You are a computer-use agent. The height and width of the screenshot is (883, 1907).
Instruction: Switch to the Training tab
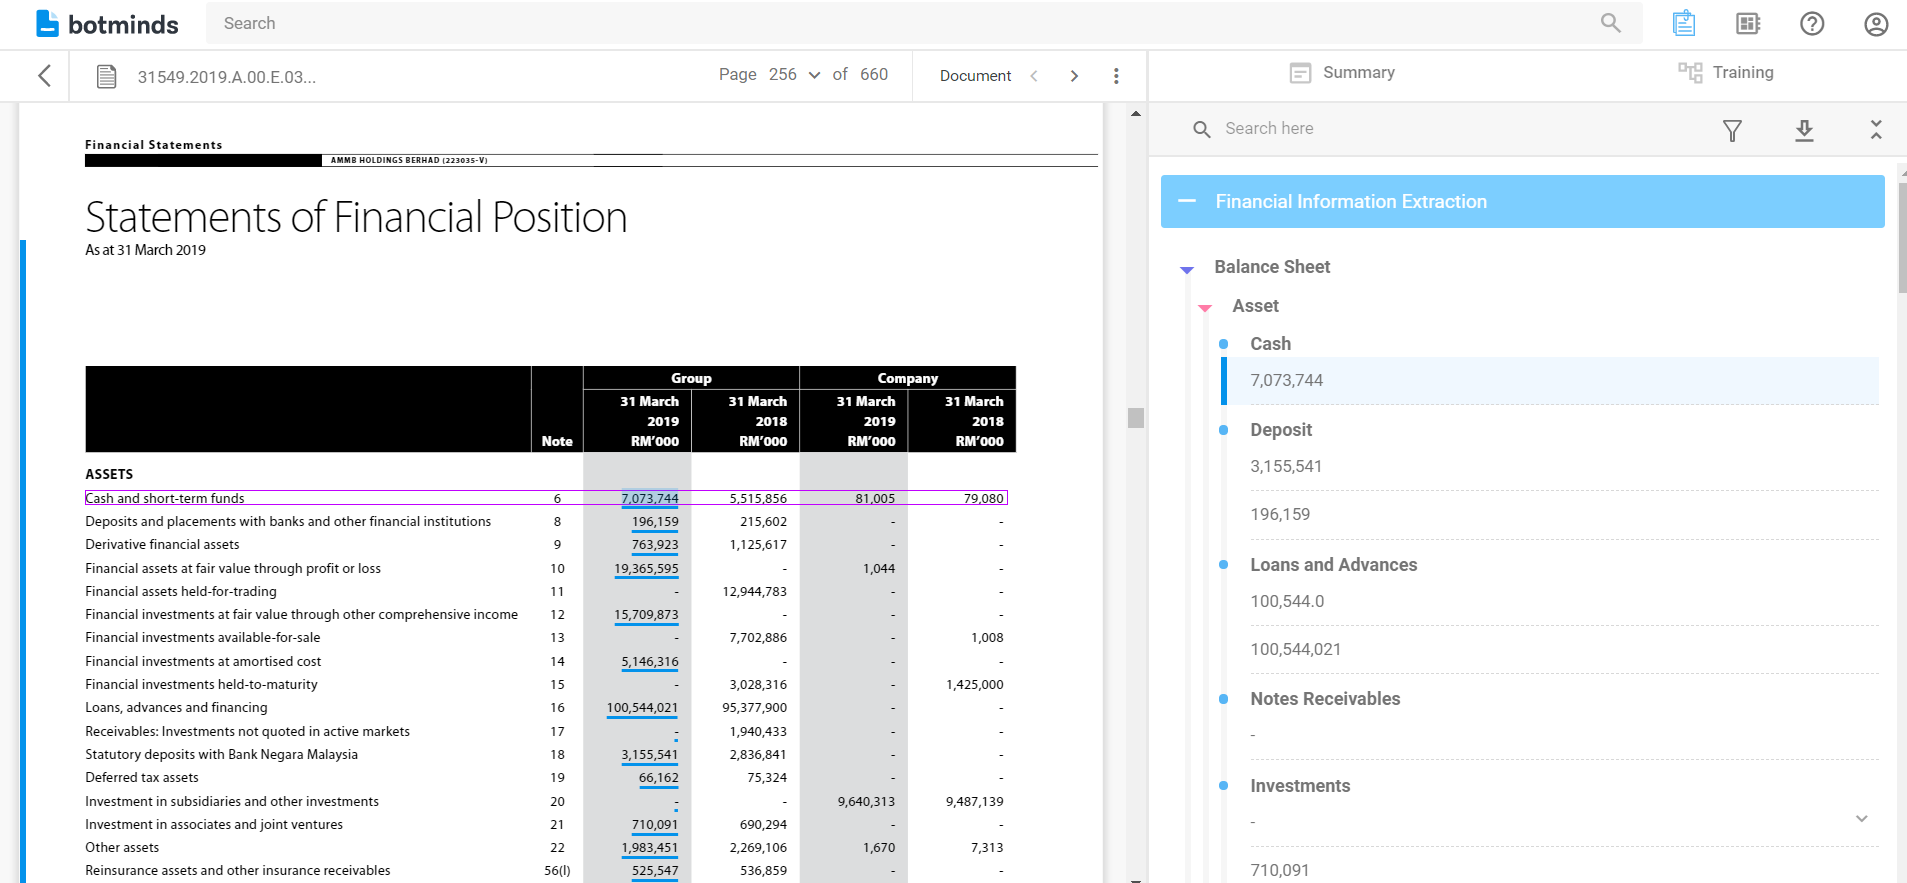pyautogui.click(x=1726, y=72)
